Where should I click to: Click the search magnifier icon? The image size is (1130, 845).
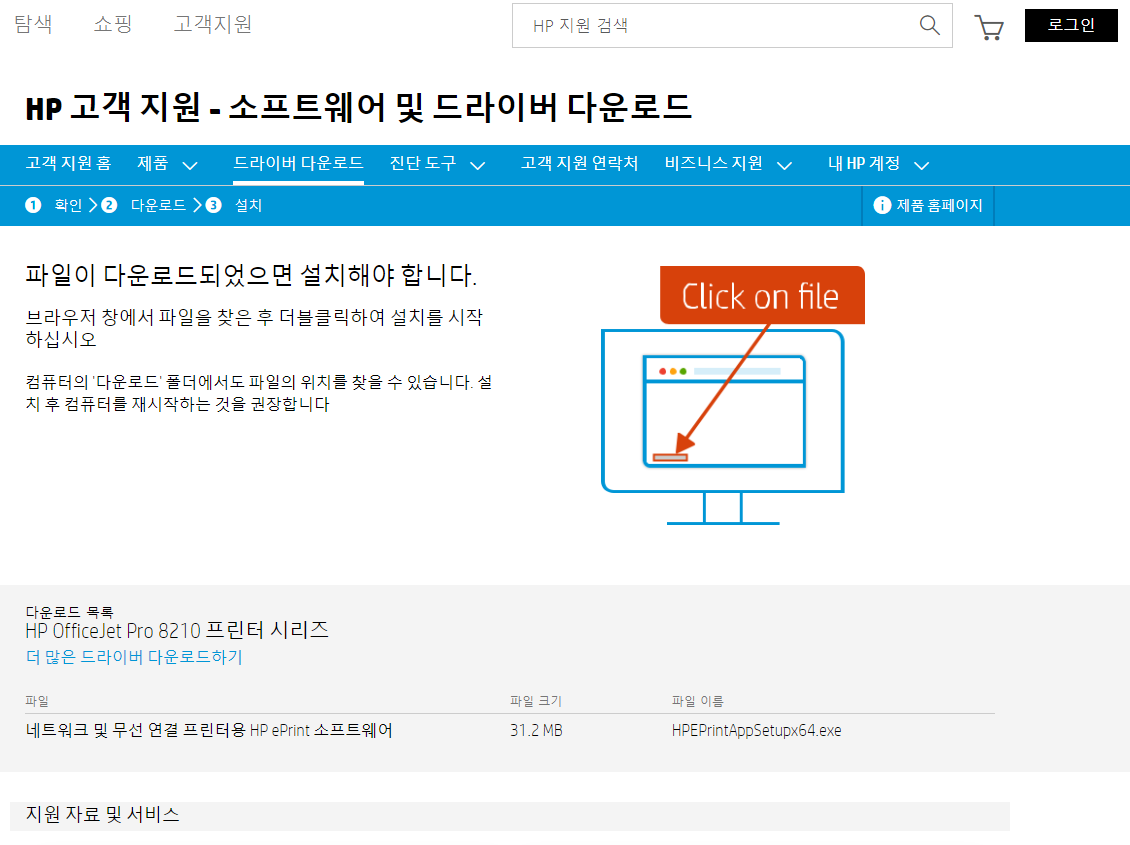coord(930,25)
